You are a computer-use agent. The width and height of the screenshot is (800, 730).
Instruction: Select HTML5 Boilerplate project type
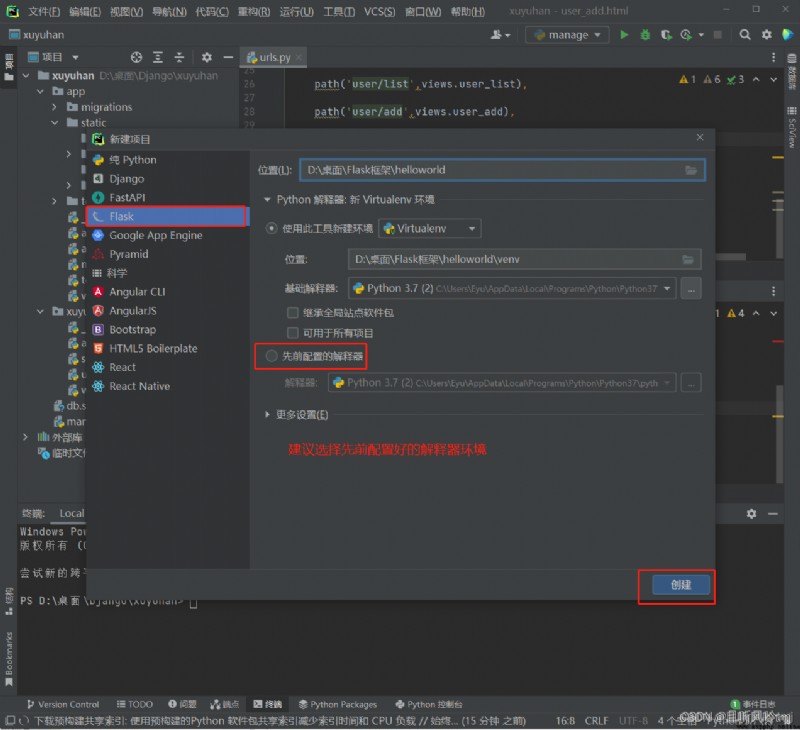tap(167, 348)
